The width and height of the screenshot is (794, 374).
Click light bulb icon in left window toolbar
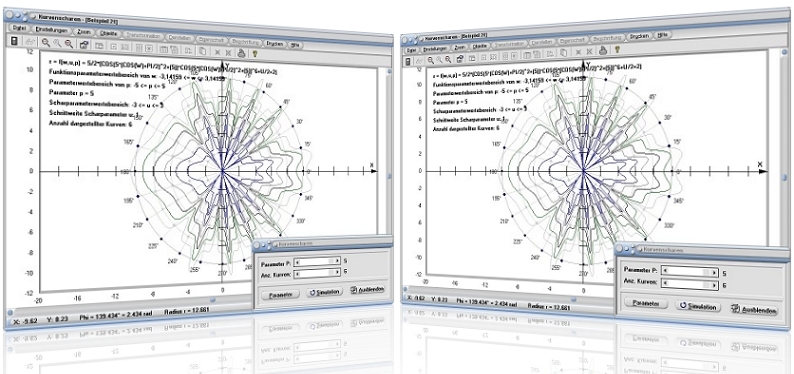point(255,53)
